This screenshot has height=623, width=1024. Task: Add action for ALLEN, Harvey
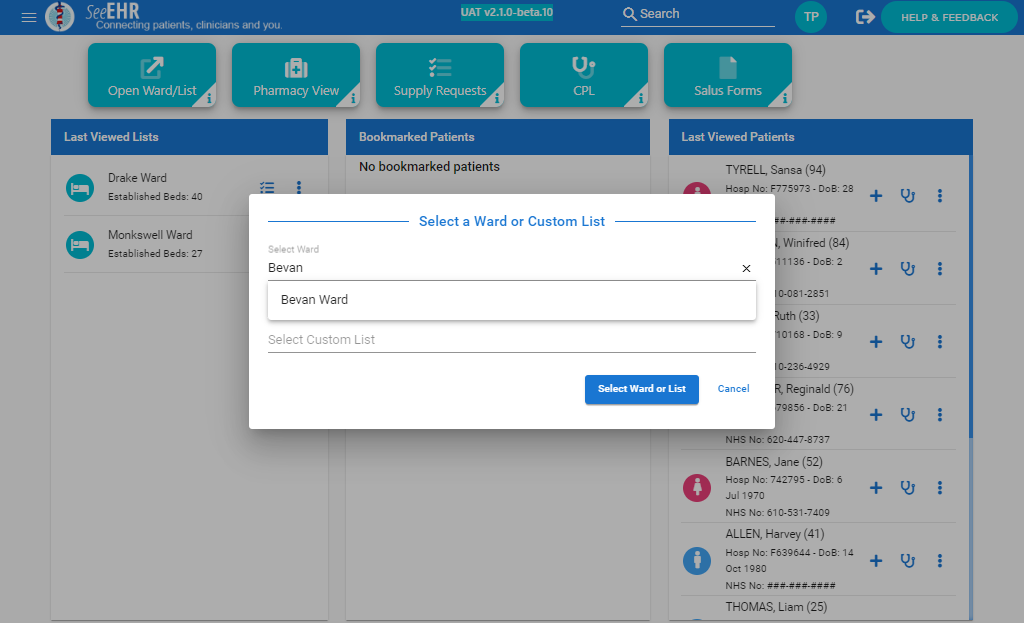(x=876, y=561)
